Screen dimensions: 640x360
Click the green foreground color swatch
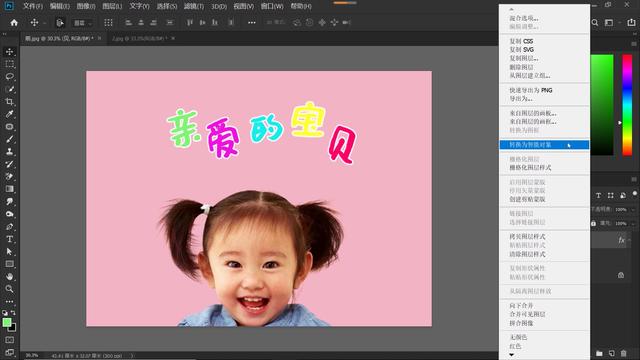tap(7, 322)
